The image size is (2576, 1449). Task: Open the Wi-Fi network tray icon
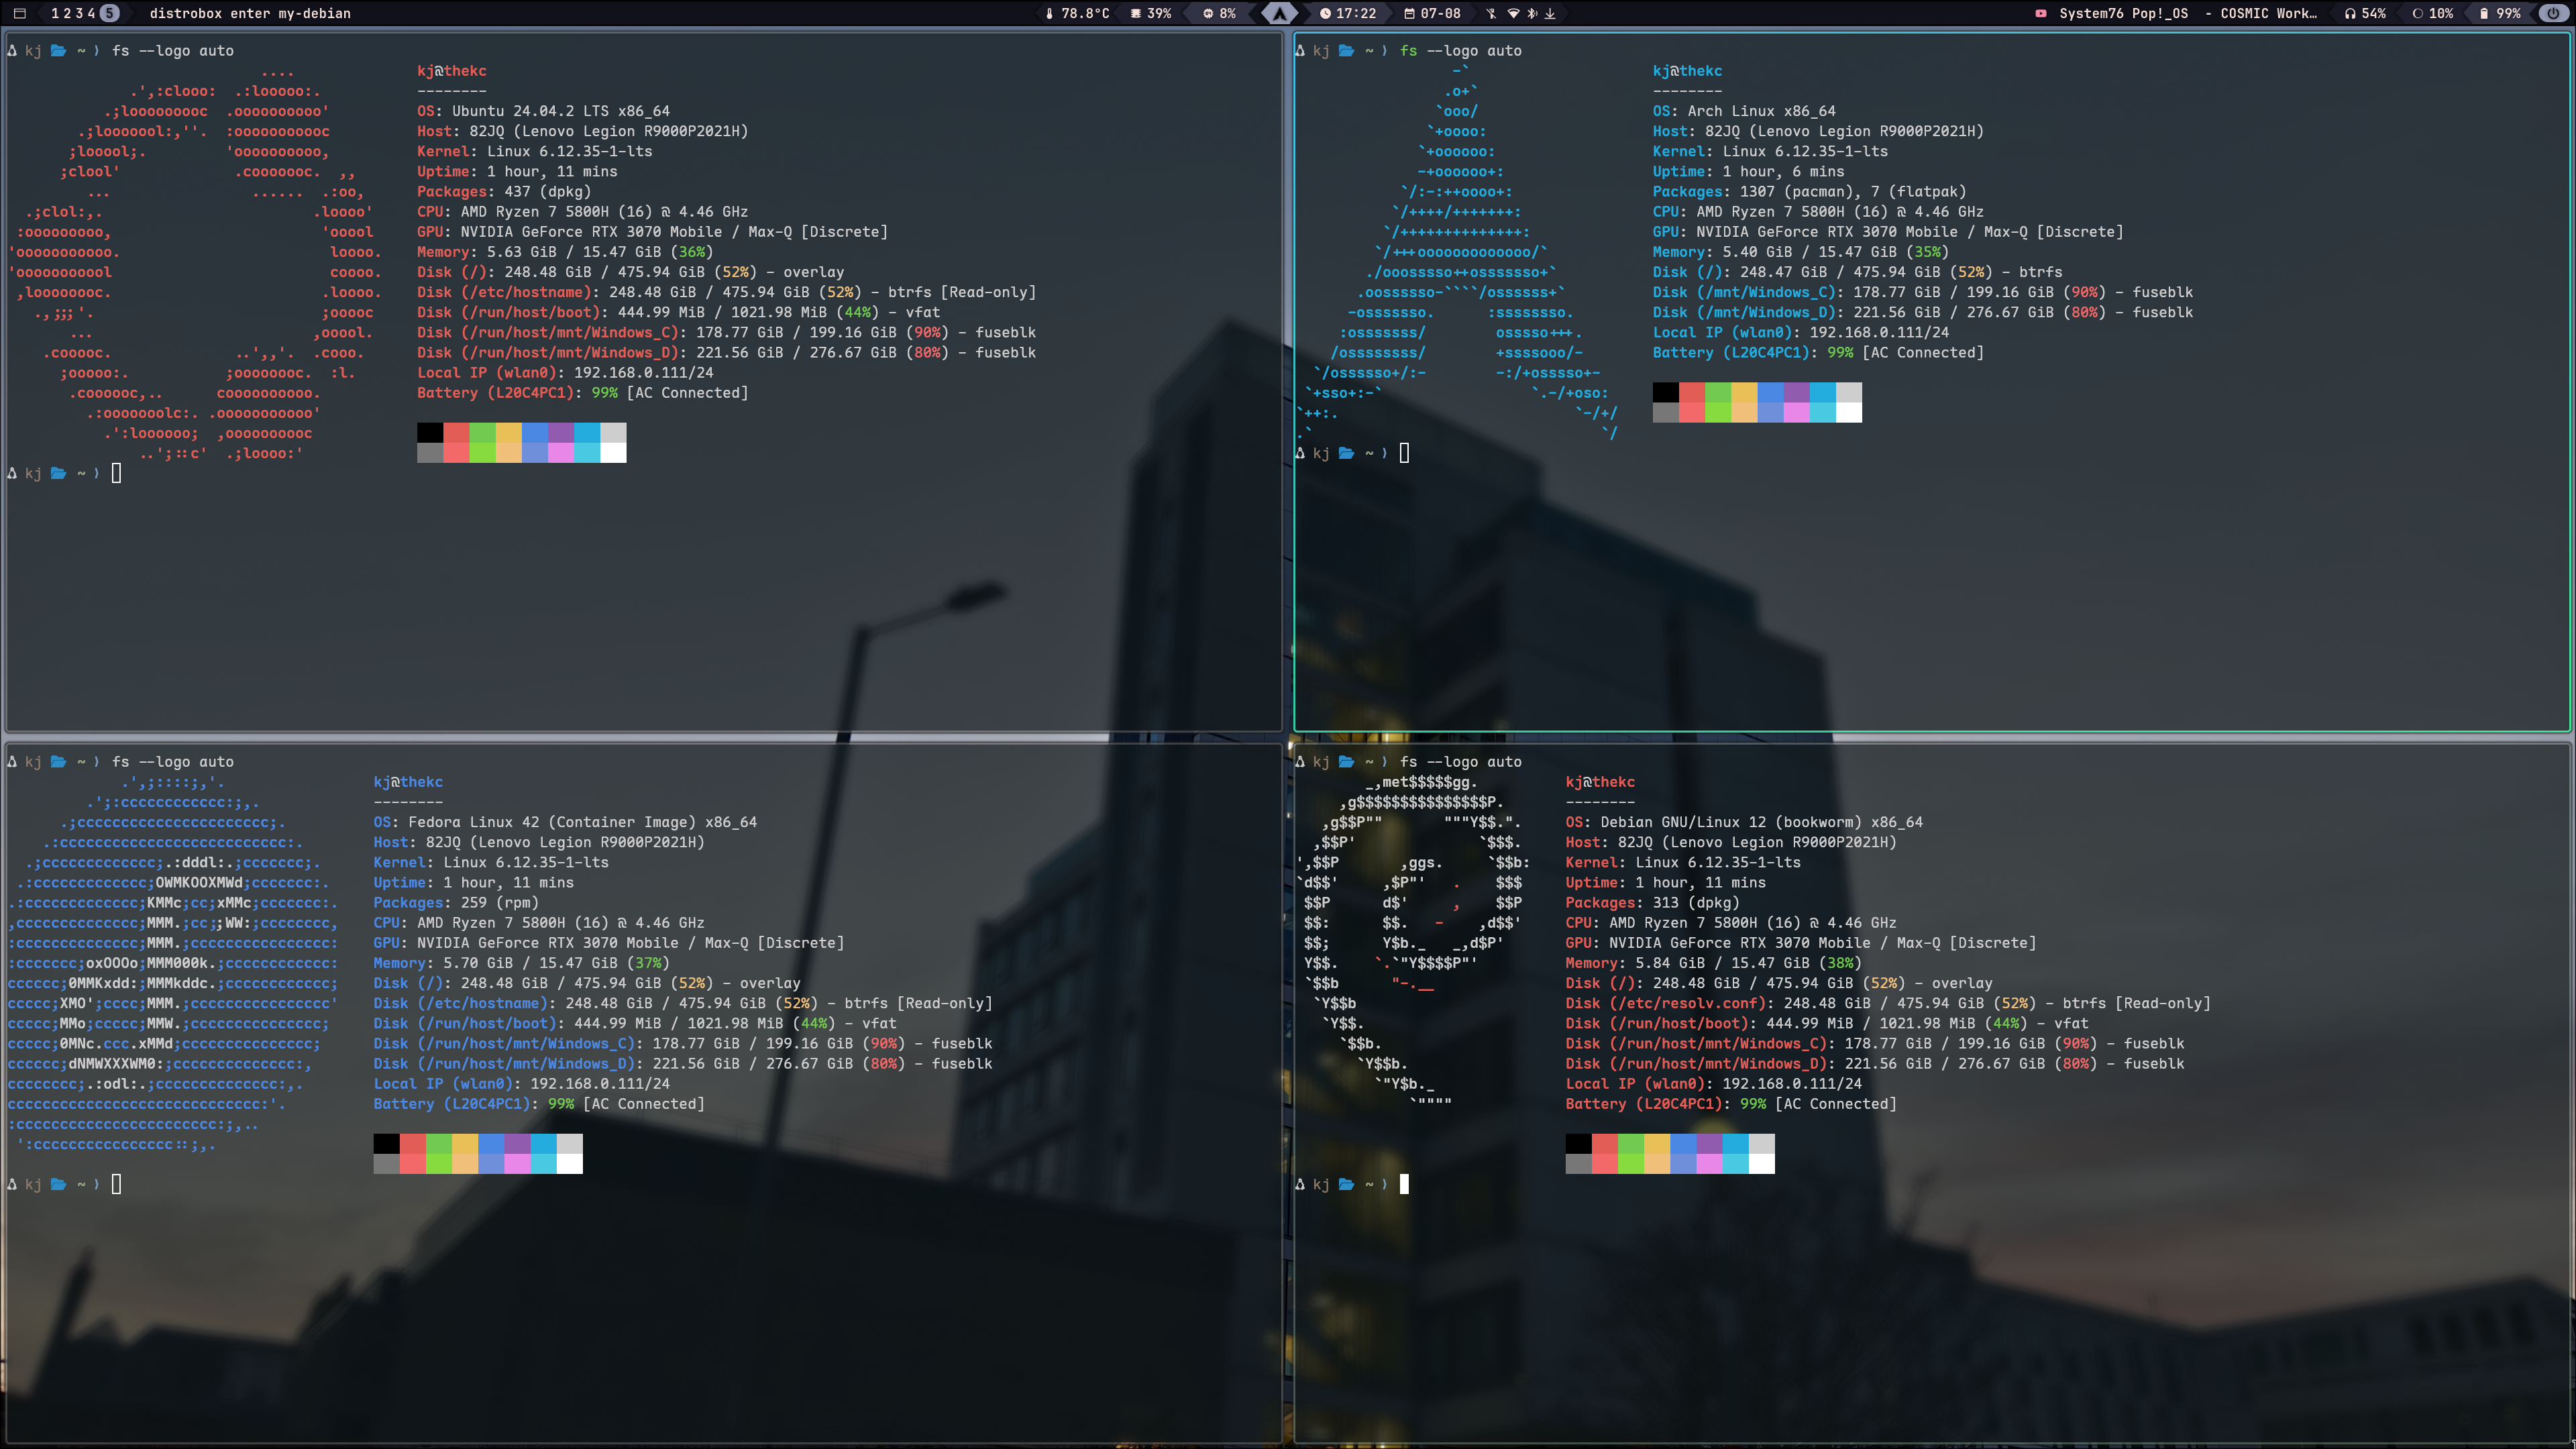click(x=1513, y=13)
